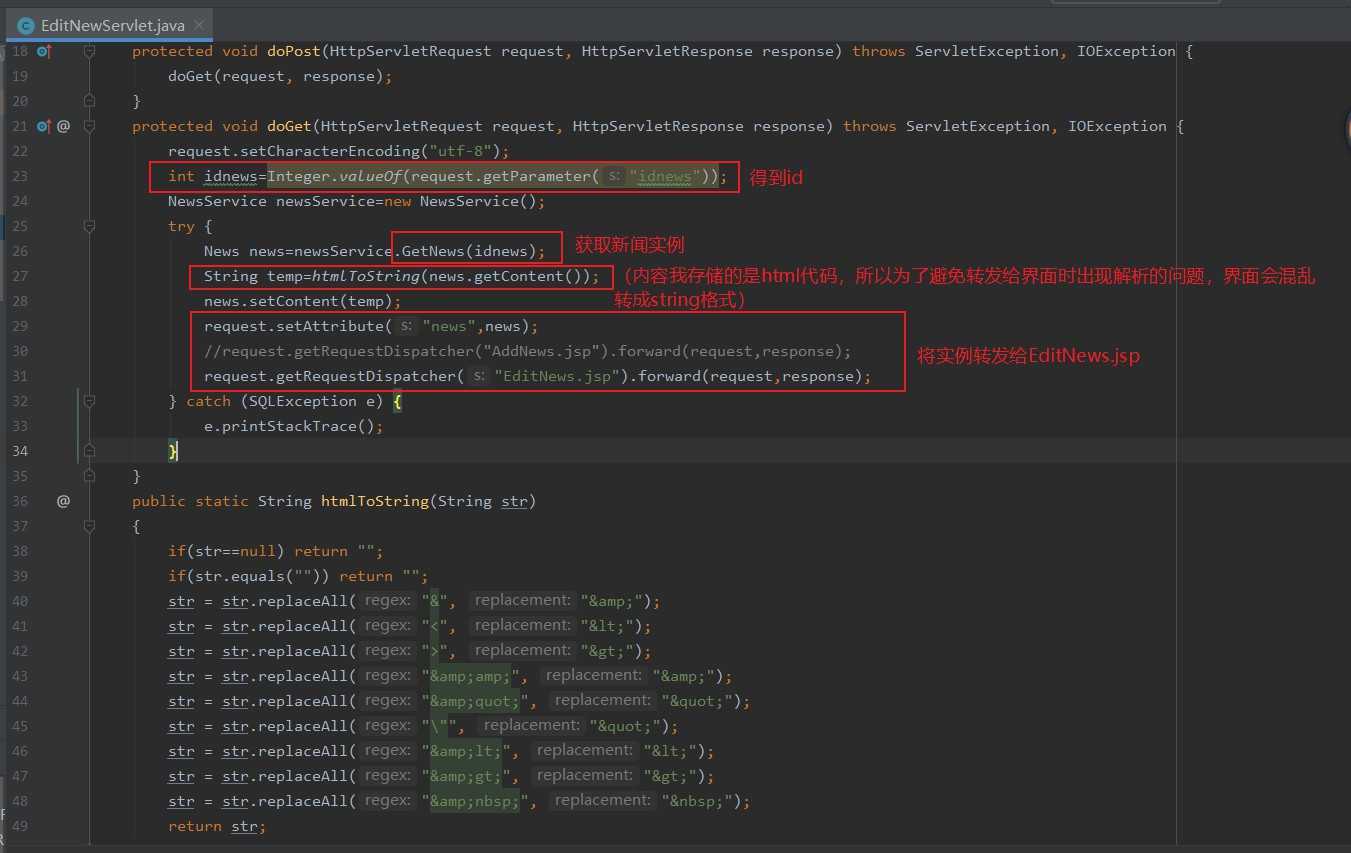Click the "utf-8" string literal
Viewport: 1351px width, 853px height.
(x=461, y=151)
